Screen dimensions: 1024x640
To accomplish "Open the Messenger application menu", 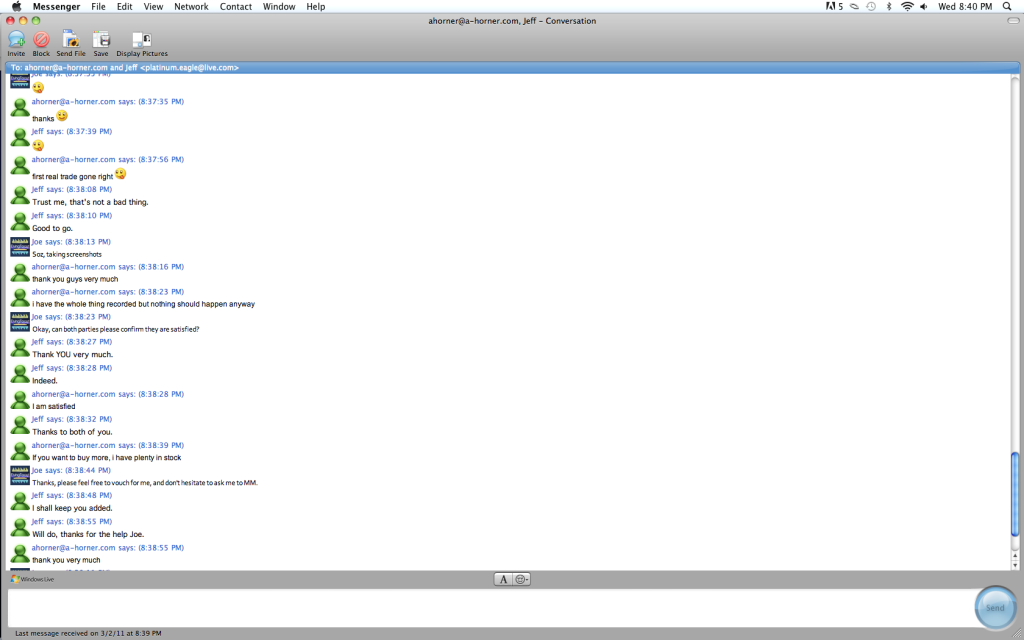I will click(x=56, y=7).
